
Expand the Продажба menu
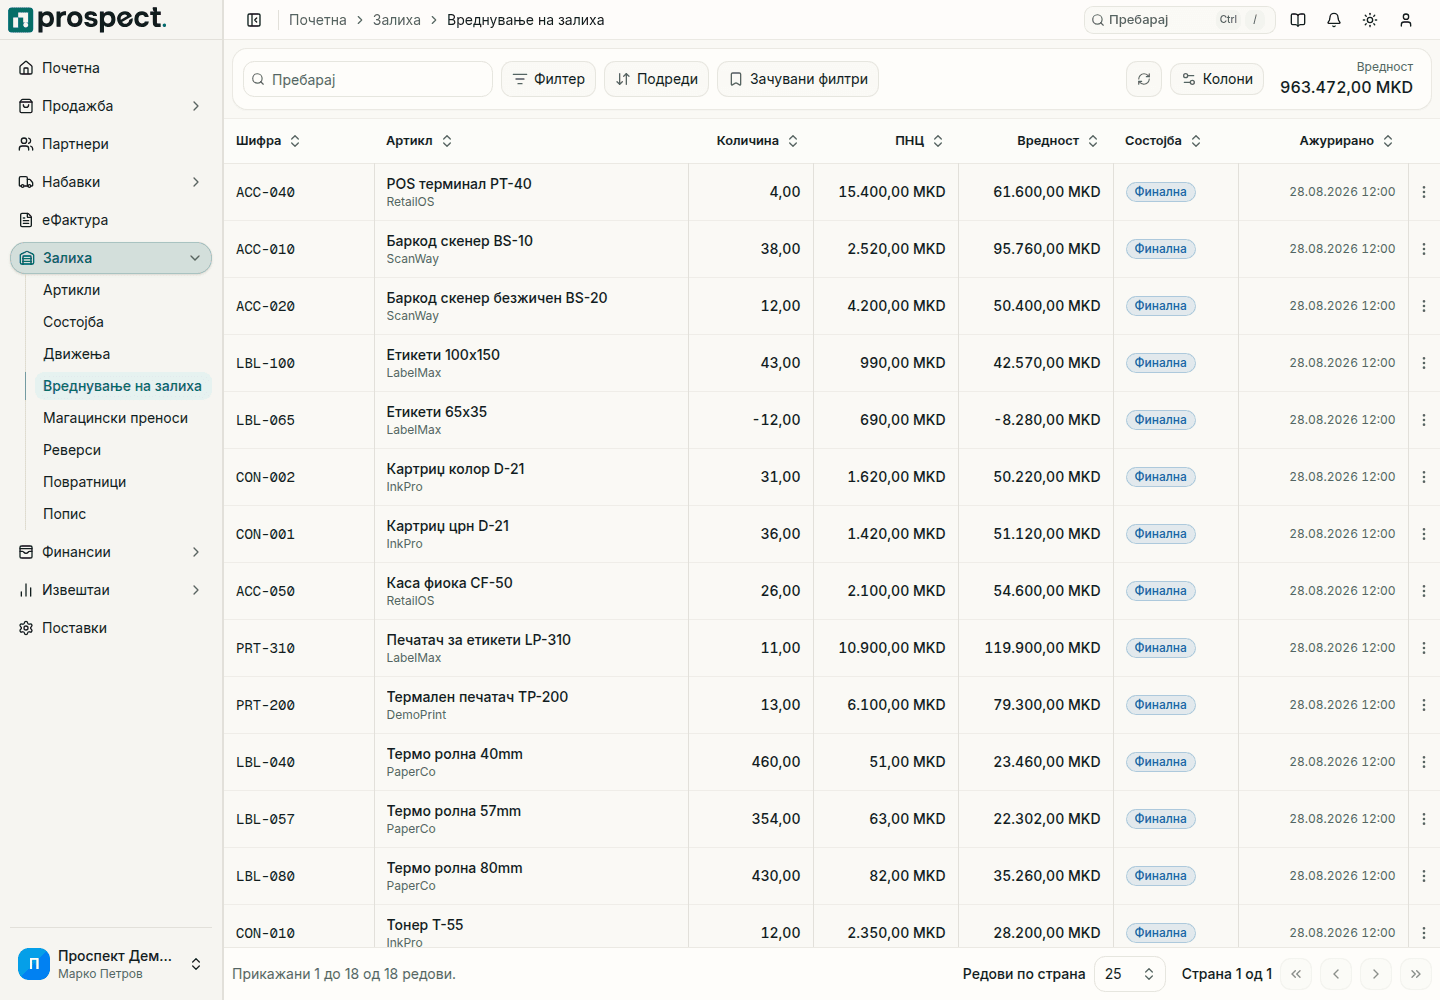(x=111, y=106)
